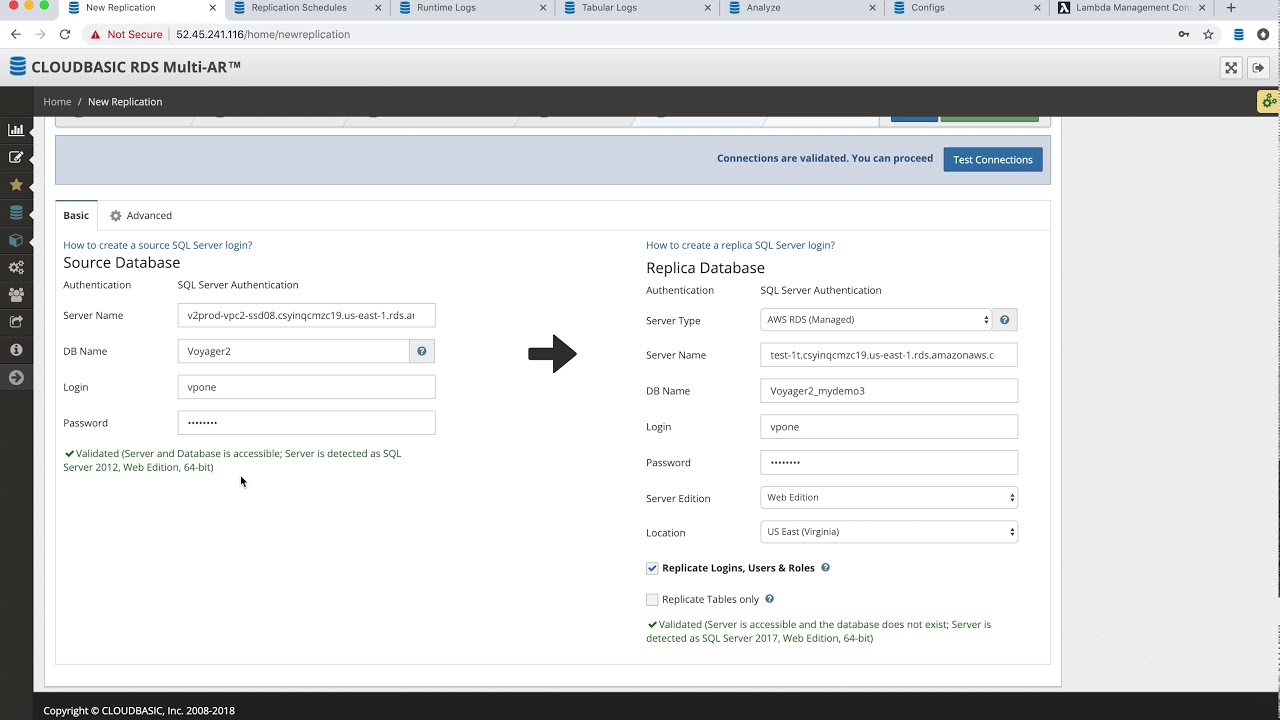Open the gears settings sidebar icon

pyautogui.click(x=16, y=267)
